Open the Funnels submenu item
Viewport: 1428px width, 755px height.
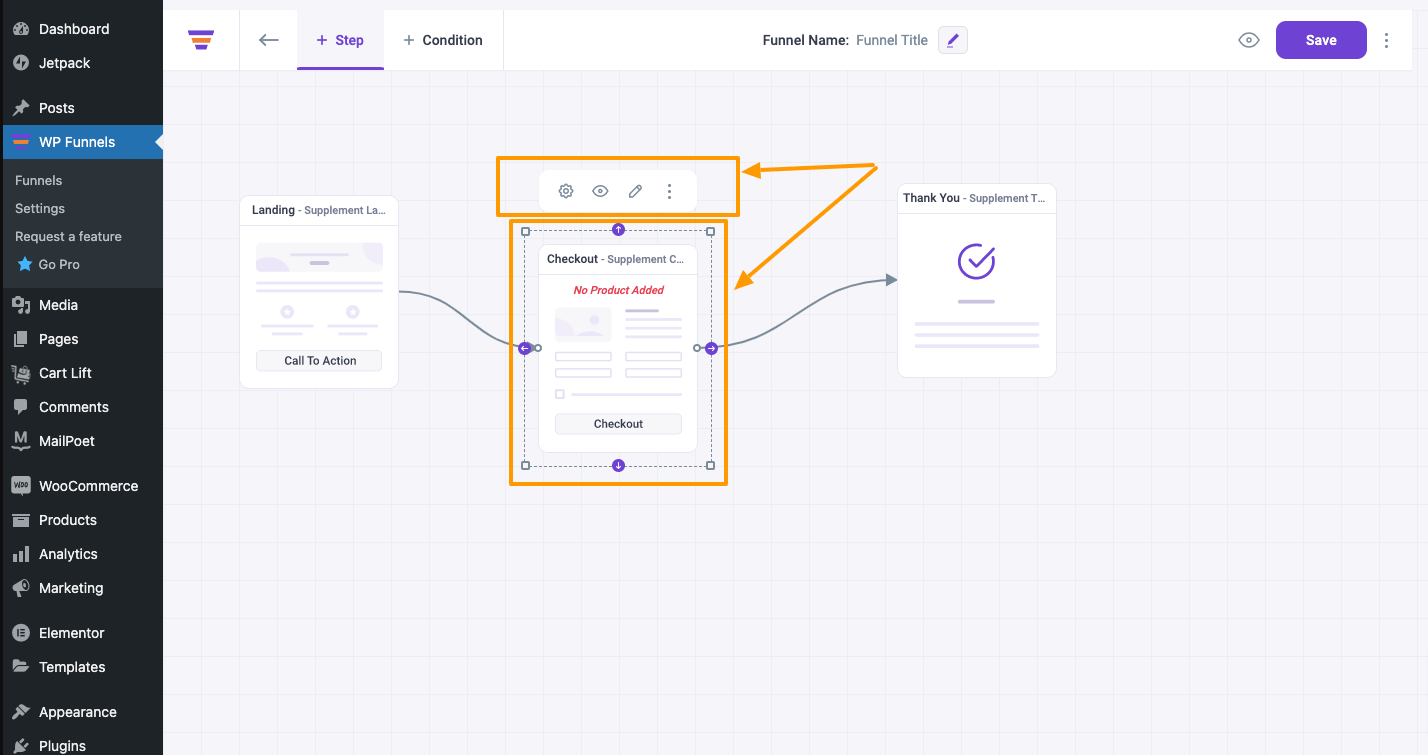(39, 180)
